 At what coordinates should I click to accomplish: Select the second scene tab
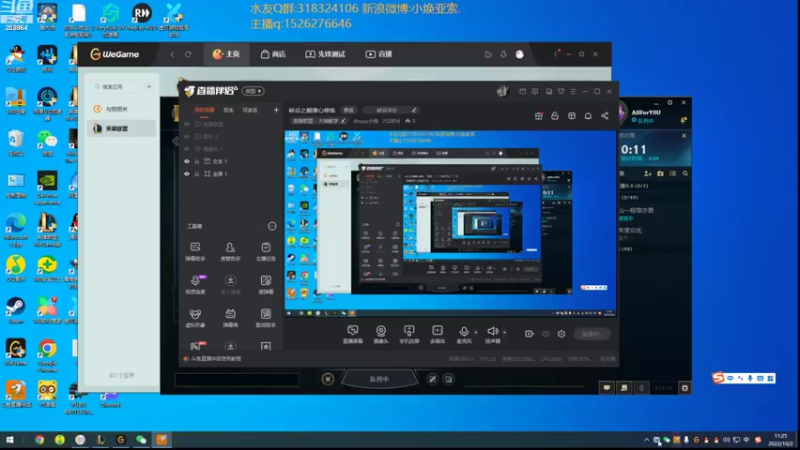[229, 110]
